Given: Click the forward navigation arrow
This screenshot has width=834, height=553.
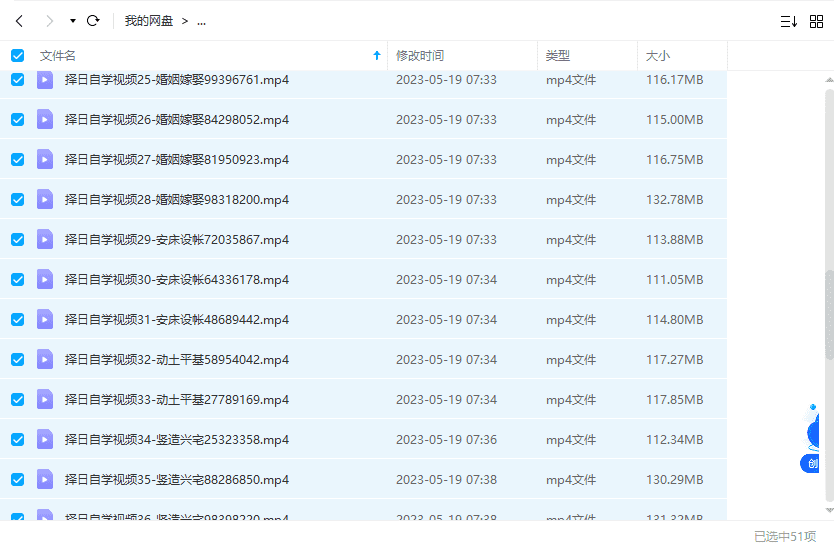Looking at the screenshot, I should [x=49, y=21].
